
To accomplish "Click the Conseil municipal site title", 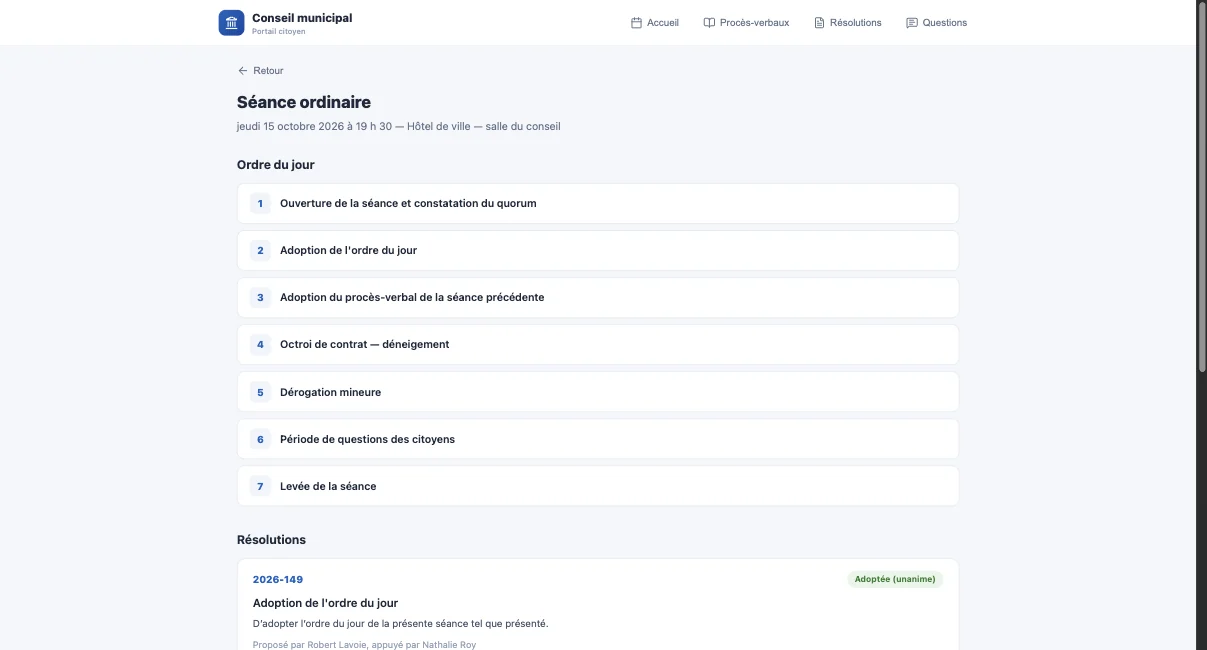I will pyautogui.click(x=302, y=18).
